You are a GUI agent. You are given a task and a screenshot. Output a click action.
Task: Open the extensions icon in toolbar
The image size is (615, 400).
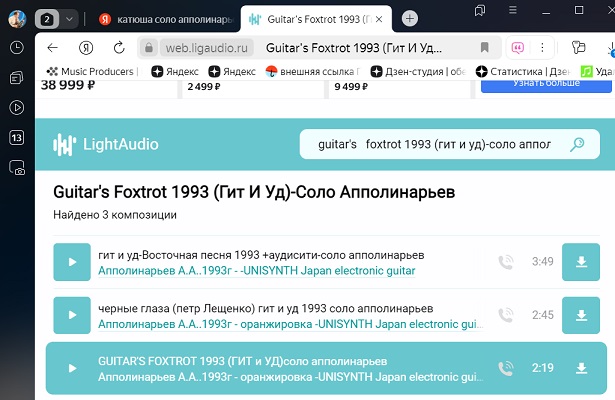(578, 47)
